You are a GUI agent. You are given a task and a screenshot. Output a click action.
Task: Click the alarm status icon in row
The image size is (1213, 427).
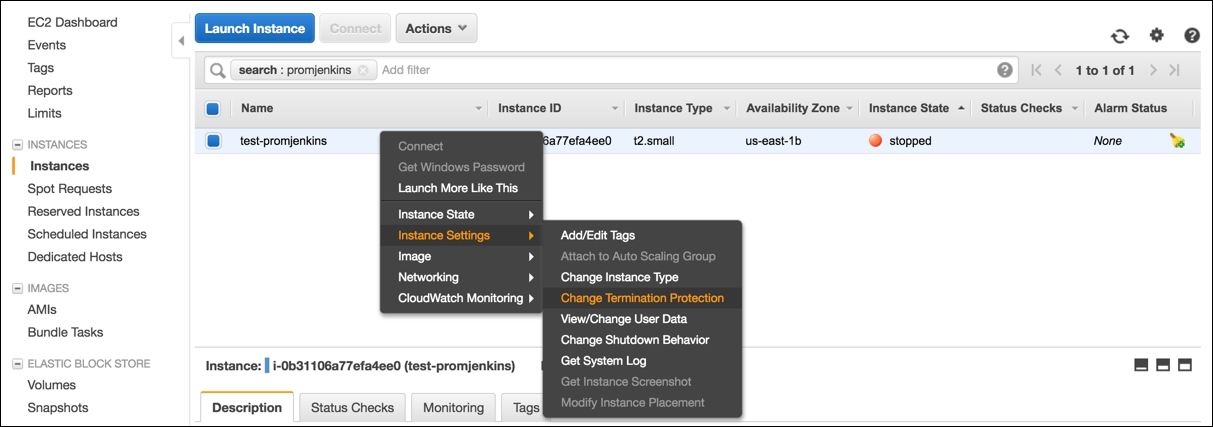click(x=1177, y=141)
